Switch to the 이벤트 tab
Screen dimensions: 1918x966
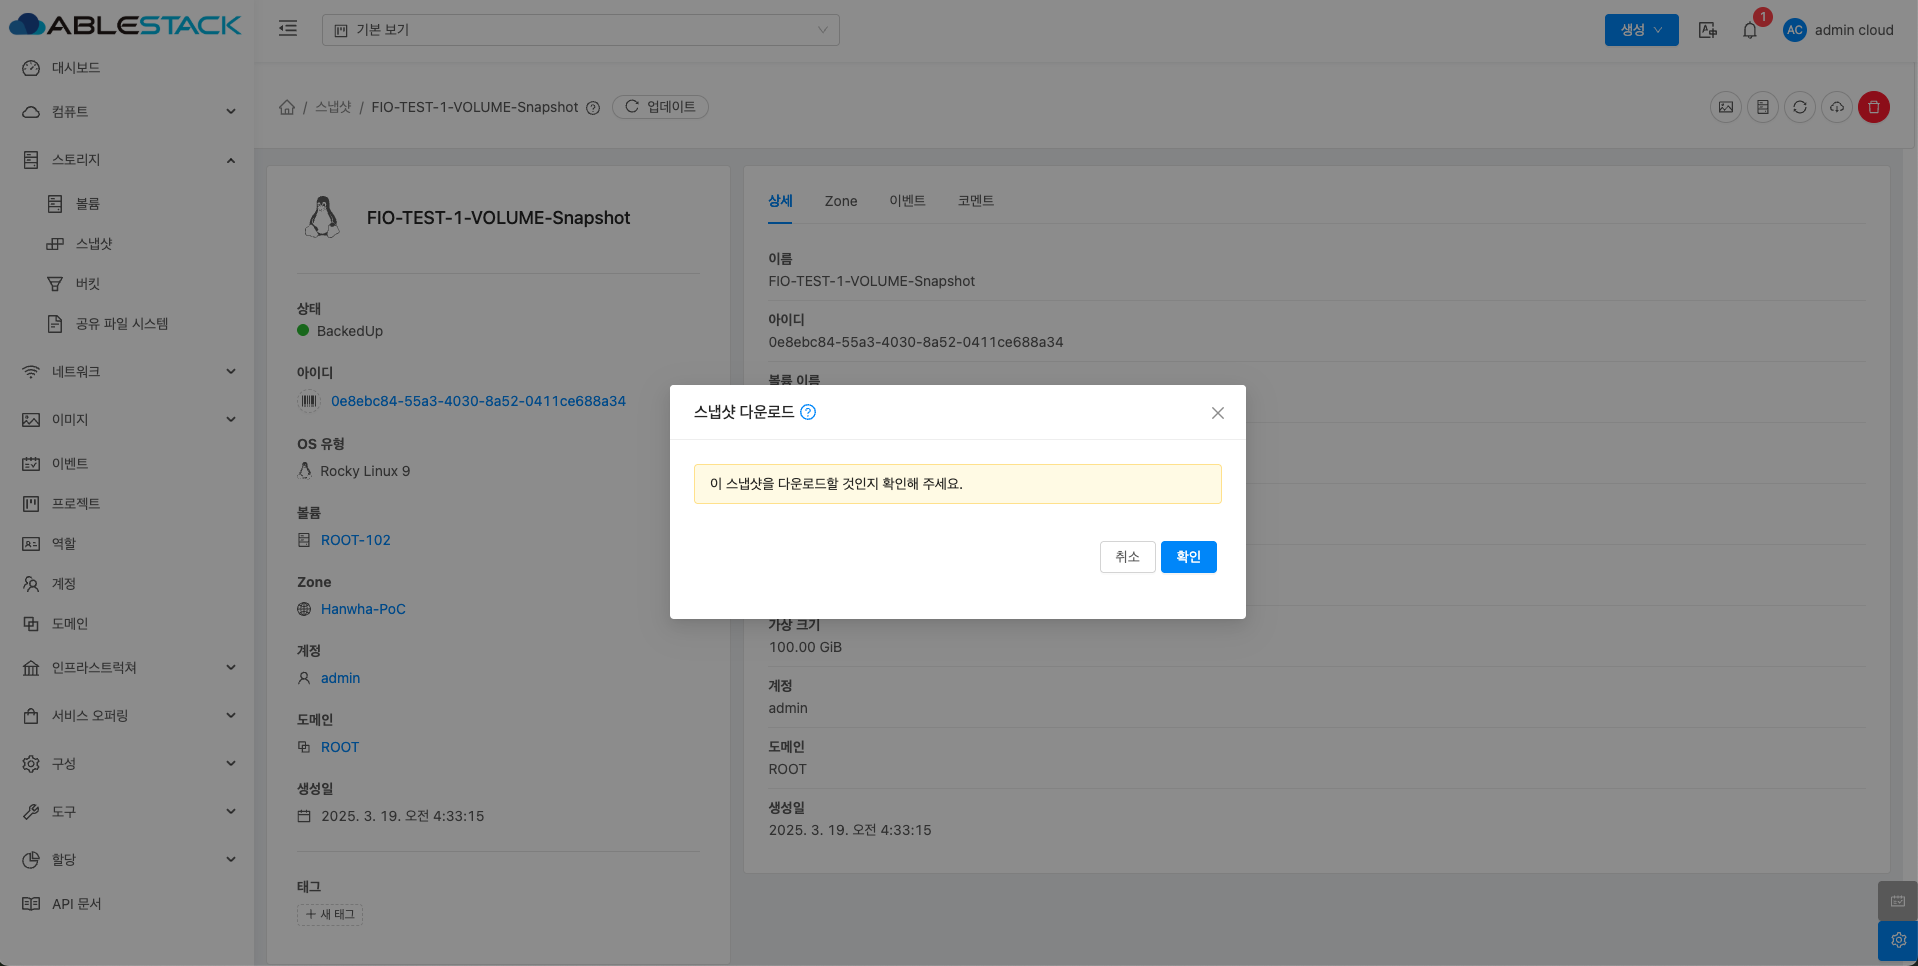906,201
